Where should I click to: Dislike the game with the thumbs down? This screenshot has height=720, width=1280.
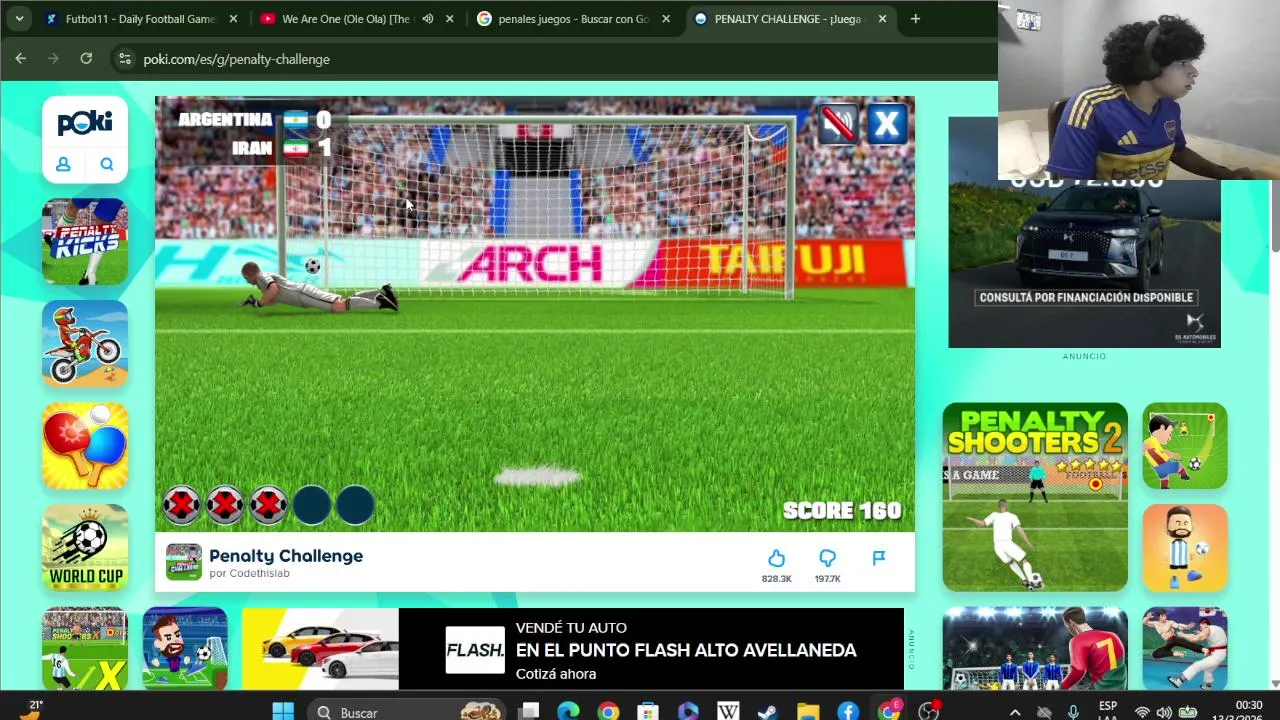827,559
